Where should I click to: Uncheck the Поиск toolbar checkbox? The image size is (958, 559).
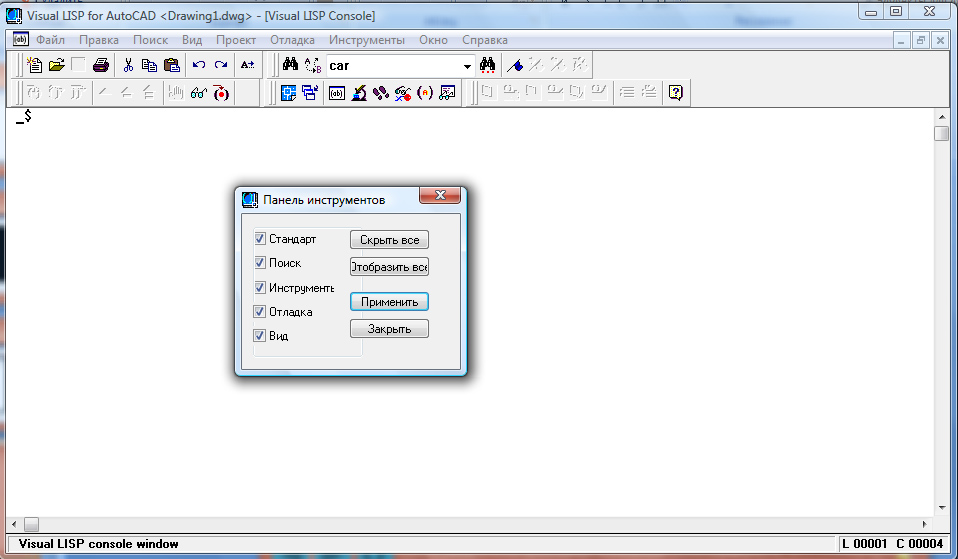[x=260, y=263]
